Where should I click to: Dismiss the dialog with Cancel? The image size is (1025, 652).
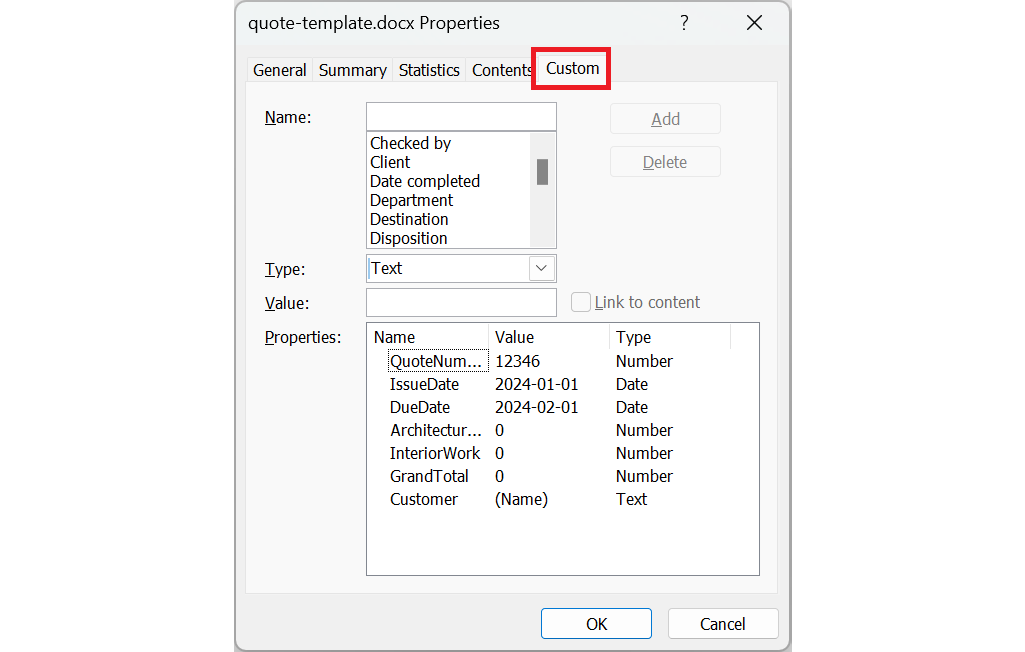723,623
